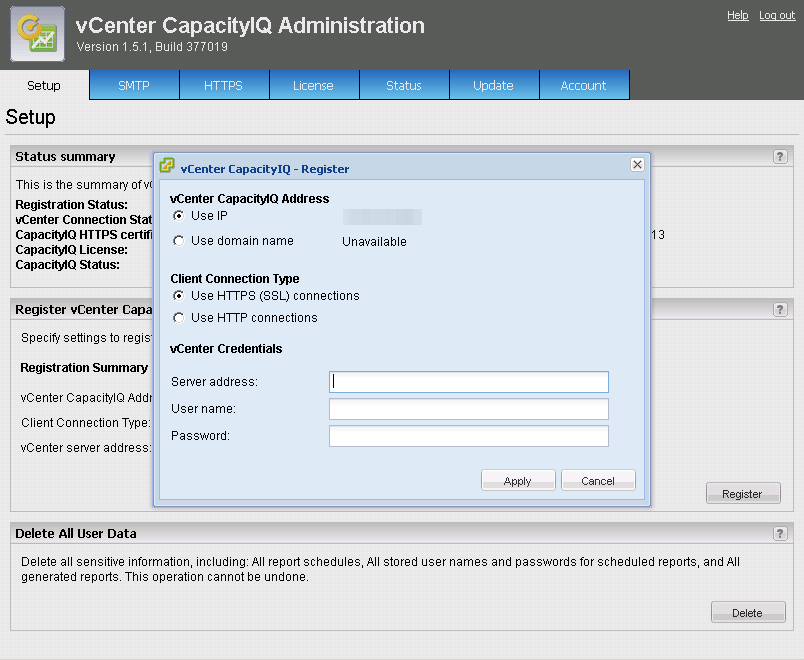Click the vCenter CapacityIQ Administration title

point(250,26)
